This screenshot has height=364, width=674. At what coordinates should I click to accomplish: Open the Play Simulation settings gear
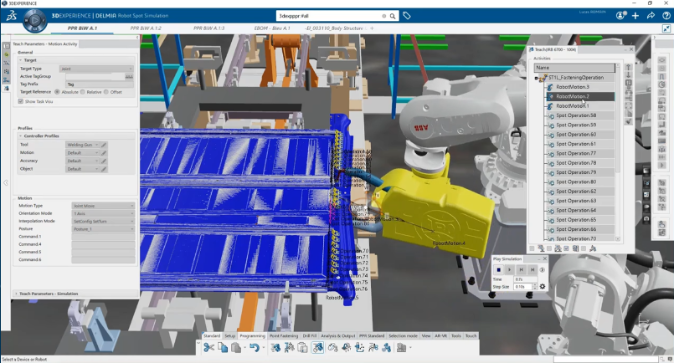coord(542,286)
